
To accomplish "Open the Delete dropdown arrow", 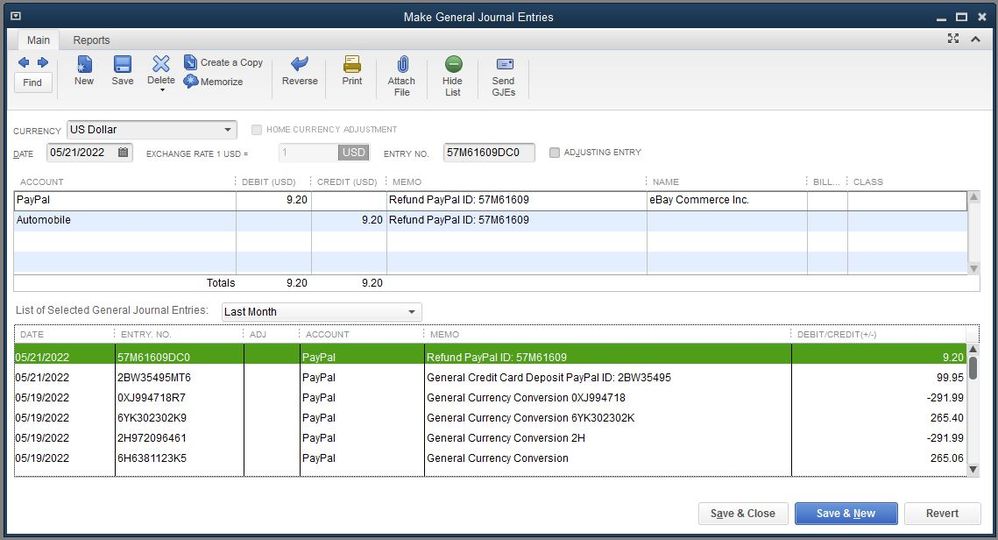I will (161, 91).
